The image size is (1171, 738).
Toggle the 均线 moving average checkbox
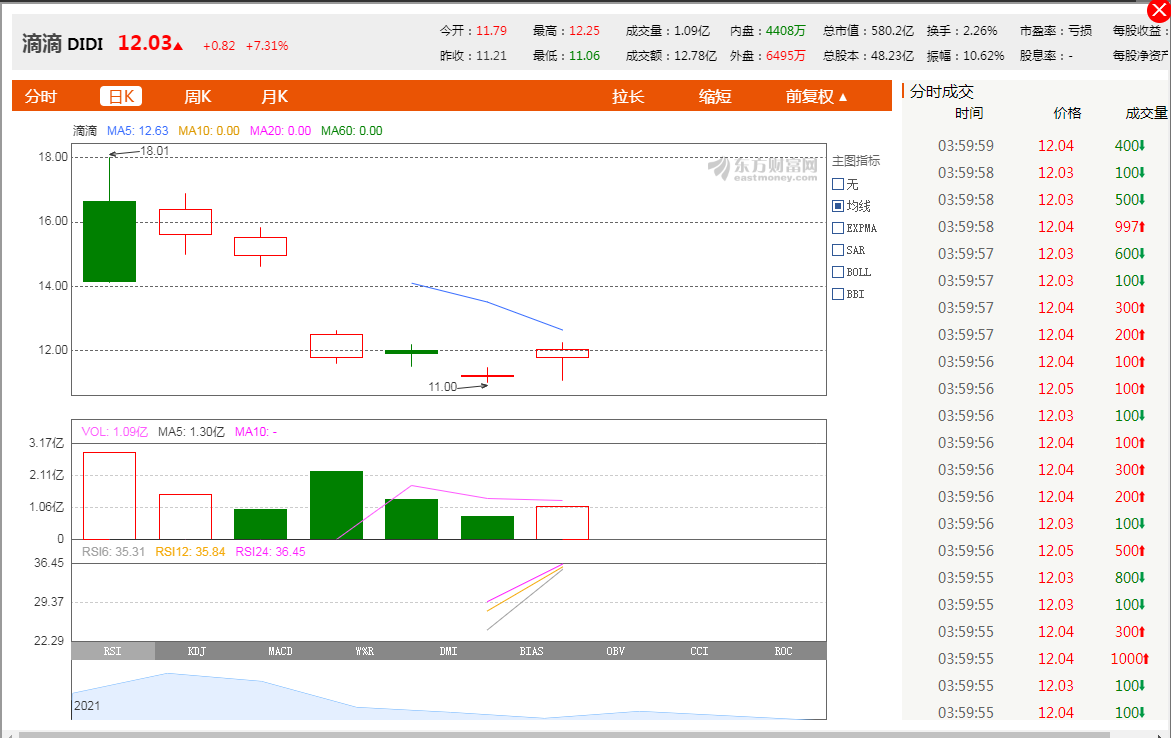tap(838, 206)
